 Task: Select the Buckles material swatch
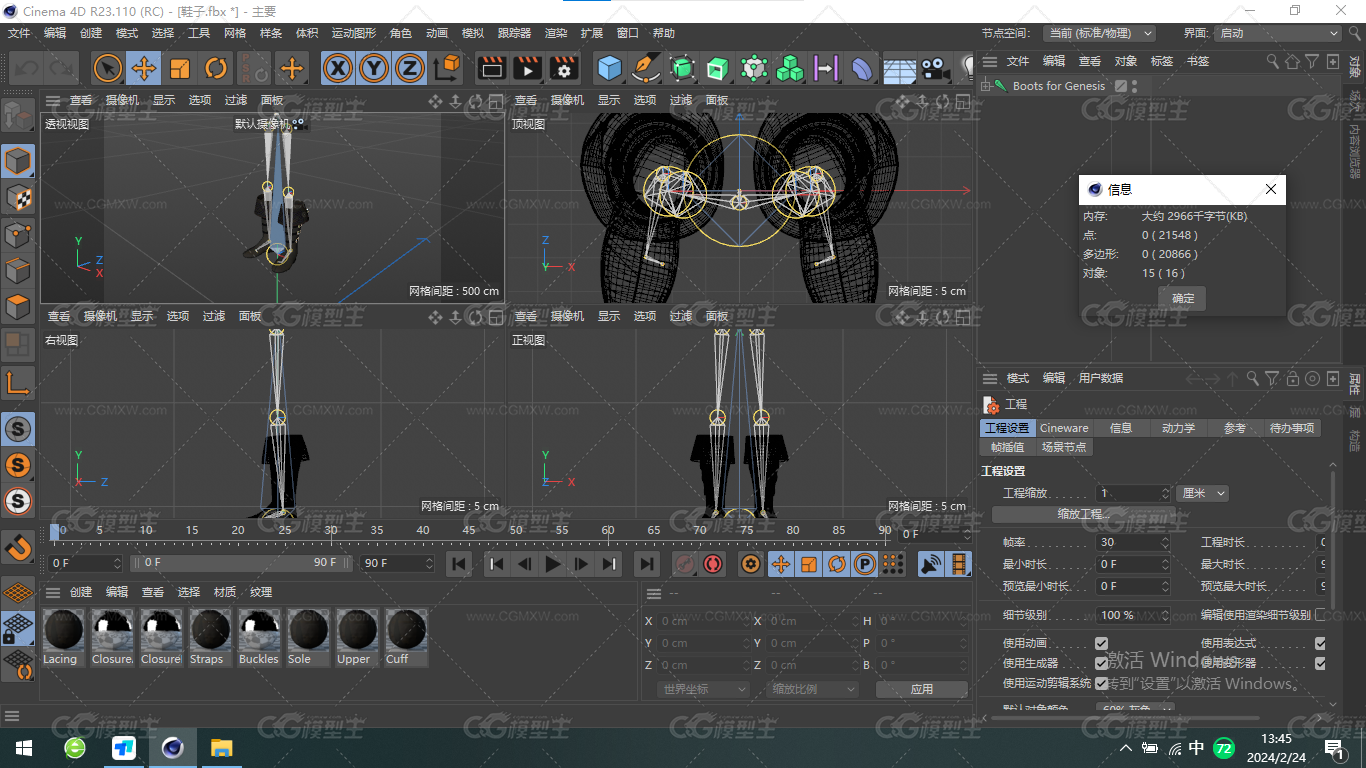pyautogui.click(x=259, y=637)
